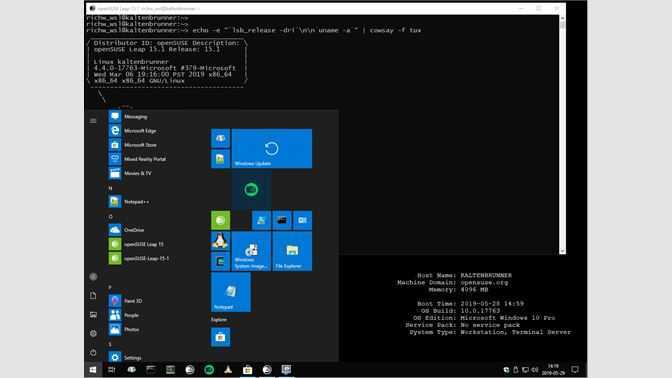This screenshot has width=672, height=378.
Task: Jump via the letter P header
Action: (x=110, y=287)
